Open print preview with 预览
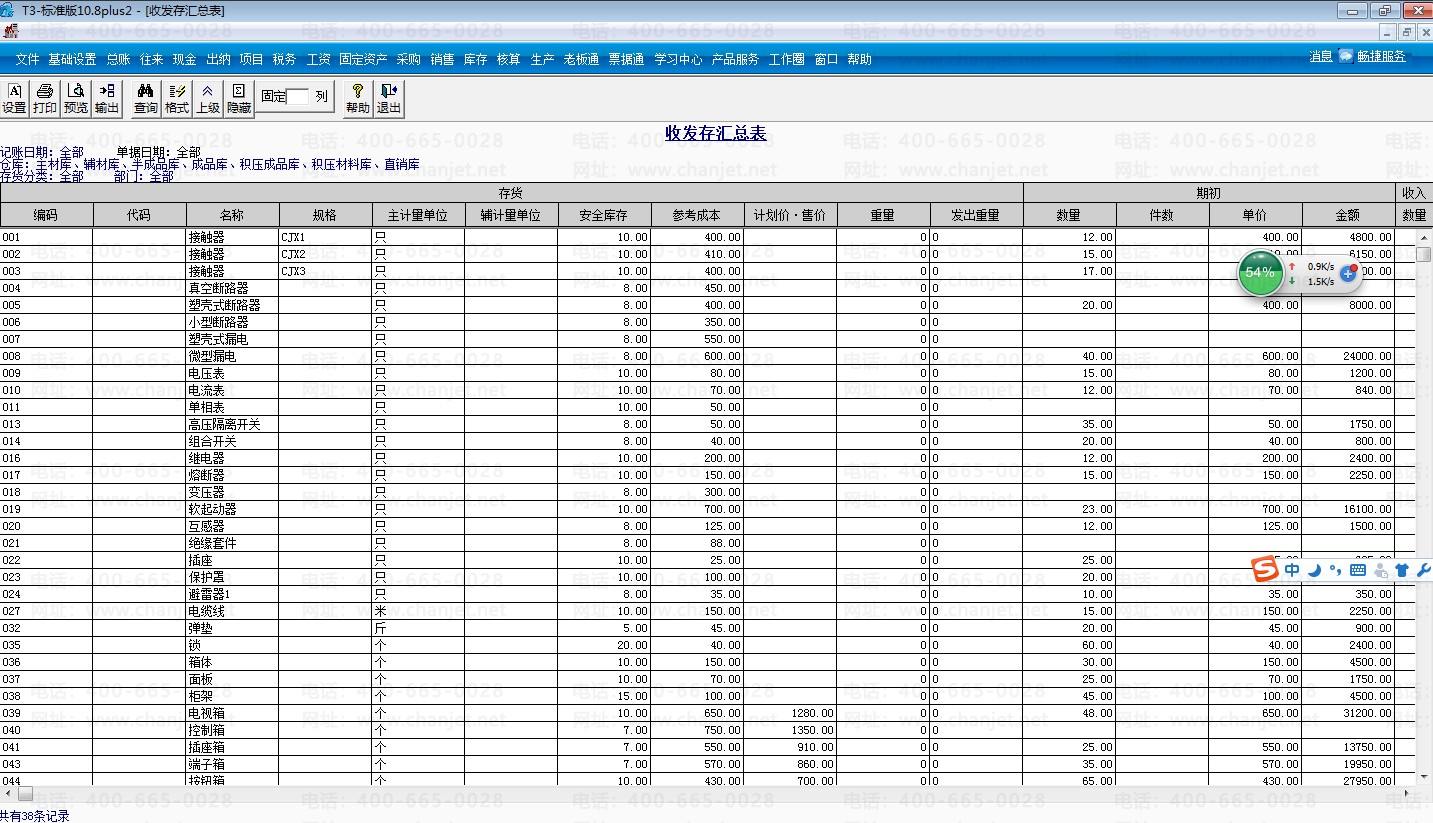Screen dimensions: 1433x823 pos(76,99)
